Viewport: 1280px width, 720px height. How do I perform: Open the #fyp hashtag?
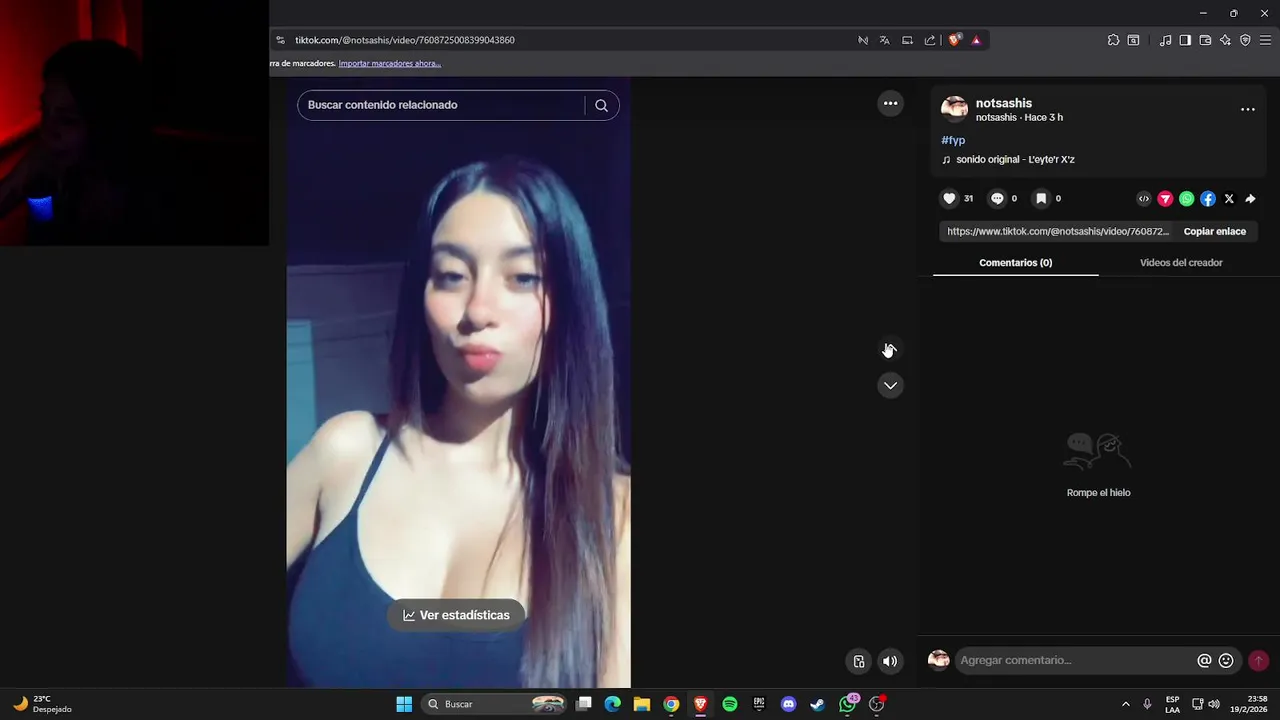coord(953,140)
